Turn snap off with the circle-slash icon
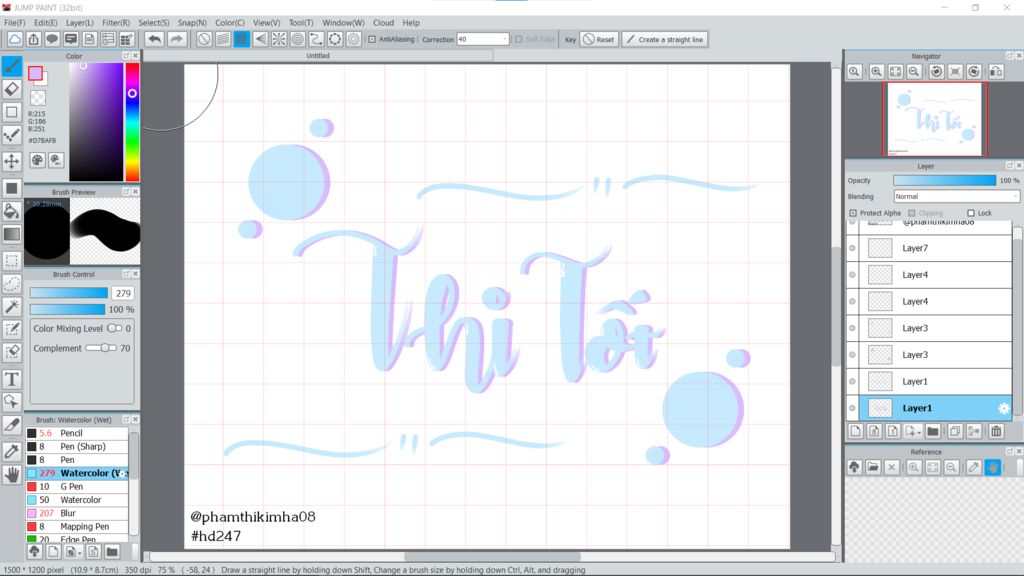Screen dimensions: 1024x576 click(204, 39)
